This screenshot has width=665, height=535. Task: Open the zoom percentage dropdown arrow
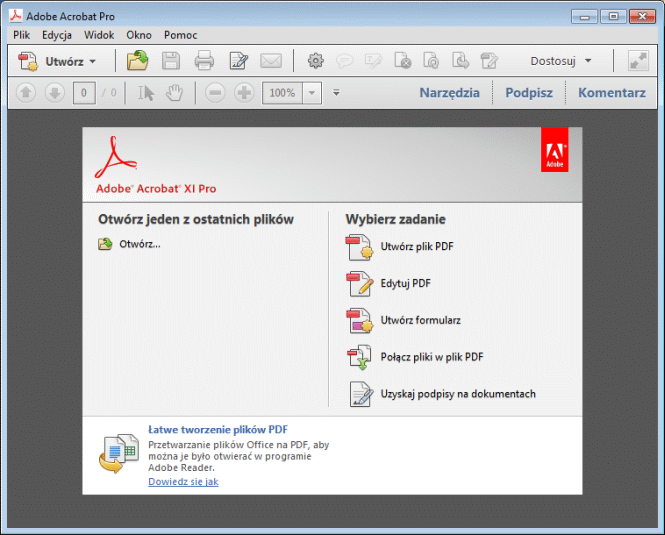[x=312, y=92]
